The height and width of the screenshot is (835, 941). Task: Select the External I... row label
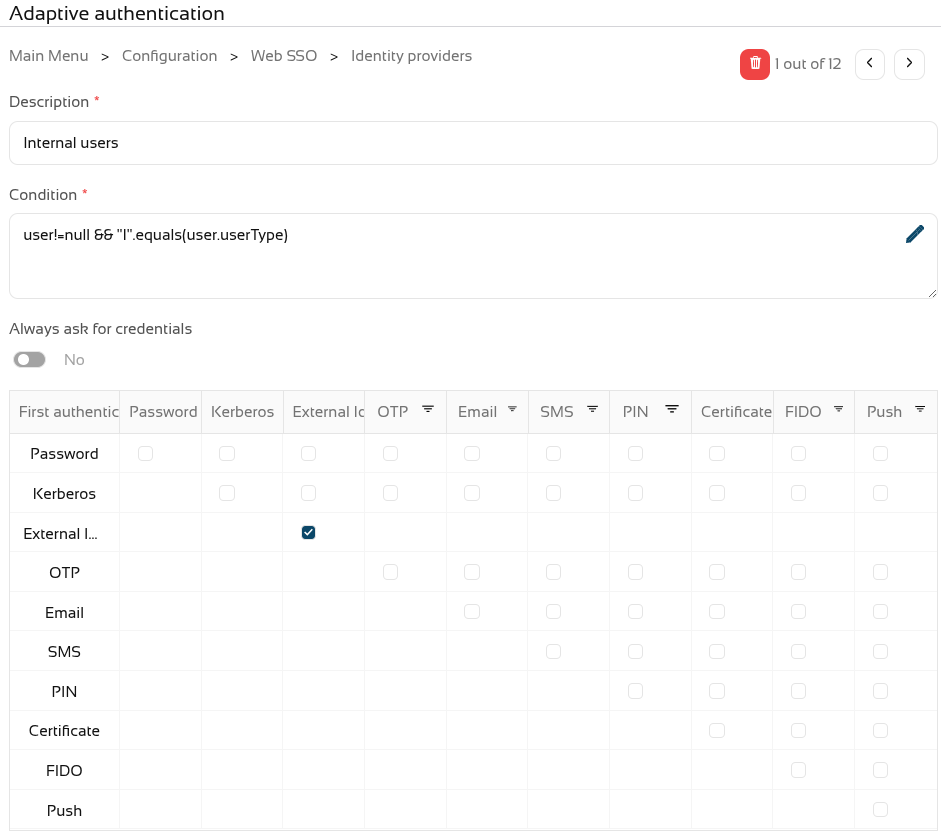click(x=61, y=534)
